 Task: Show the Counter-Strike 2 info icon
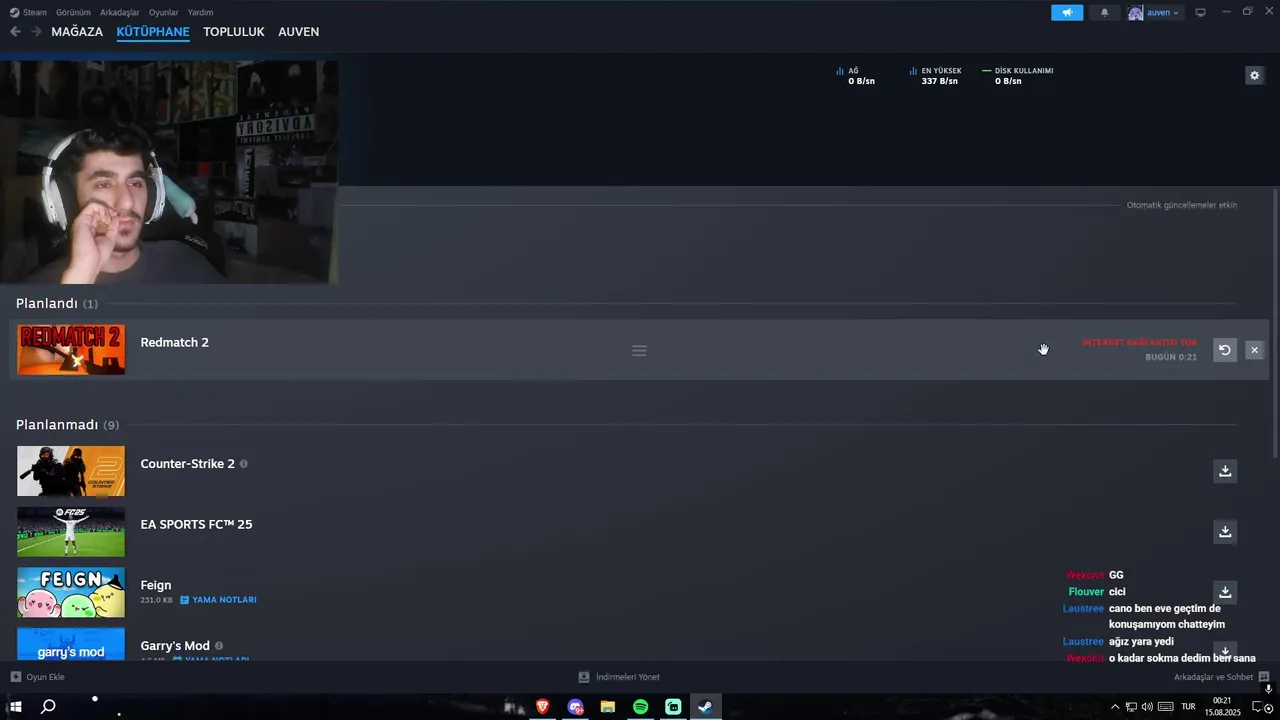coord(244,464)
